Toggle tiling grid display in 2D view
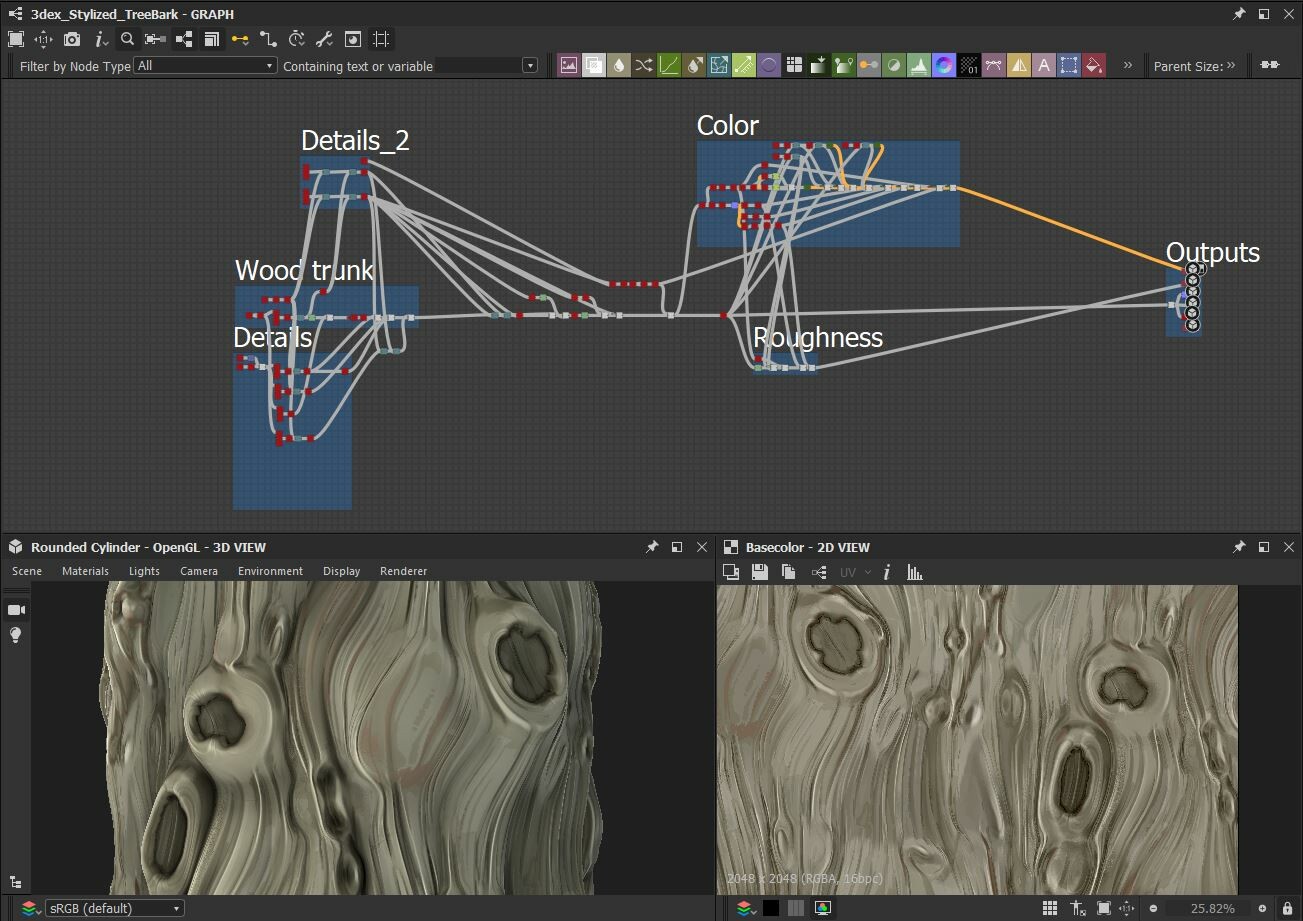The width and height of the screenshot is (1303, 921). coord(1050,907)
